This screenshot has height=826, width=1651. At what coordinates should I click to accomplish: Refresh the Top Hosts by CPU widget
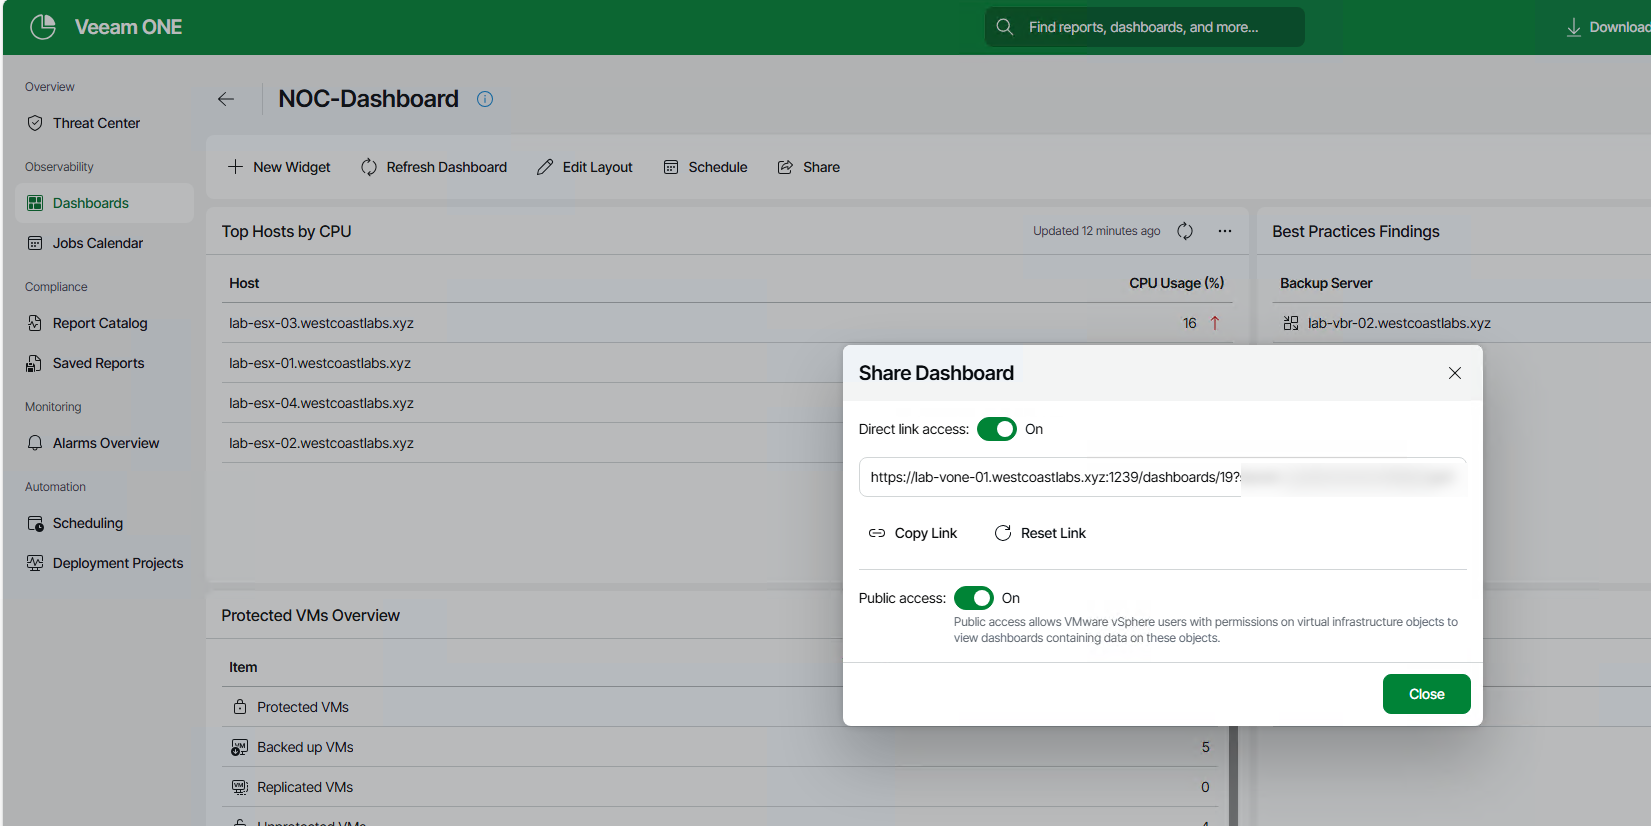(1185, 231)
